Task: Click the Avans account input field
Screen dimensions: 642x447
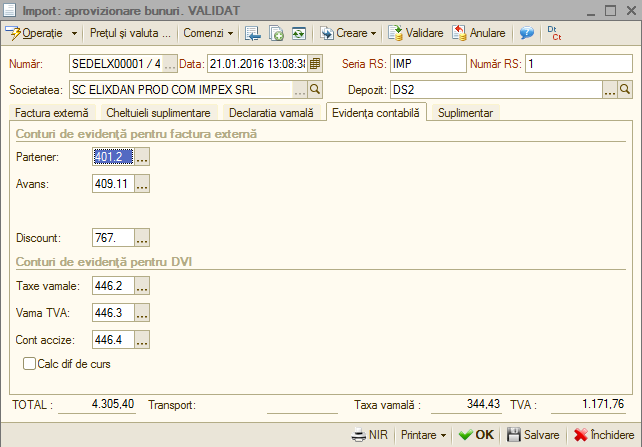Action: [113, 183]
